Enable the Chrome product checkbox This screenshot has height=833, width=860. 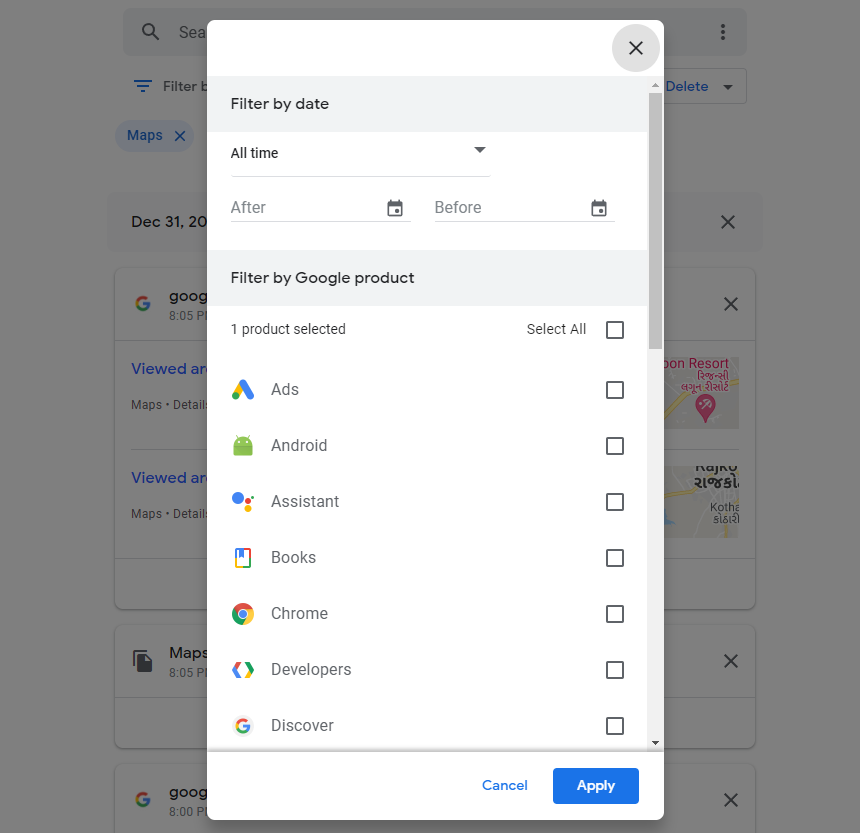(x=615, y=614)
